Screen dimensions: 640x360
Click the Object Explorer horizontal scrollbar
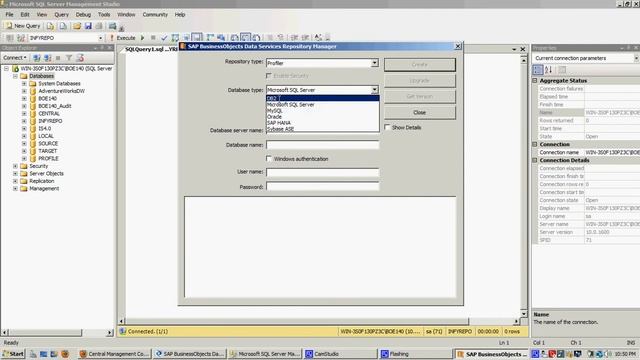point(56,333)
